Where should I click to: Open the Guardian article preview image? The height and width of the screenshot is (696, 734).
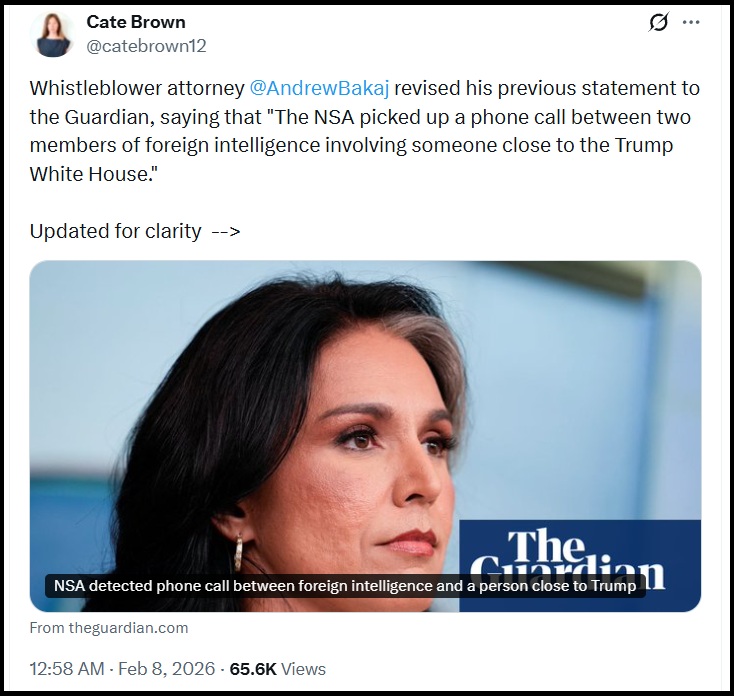pos(365,436)
